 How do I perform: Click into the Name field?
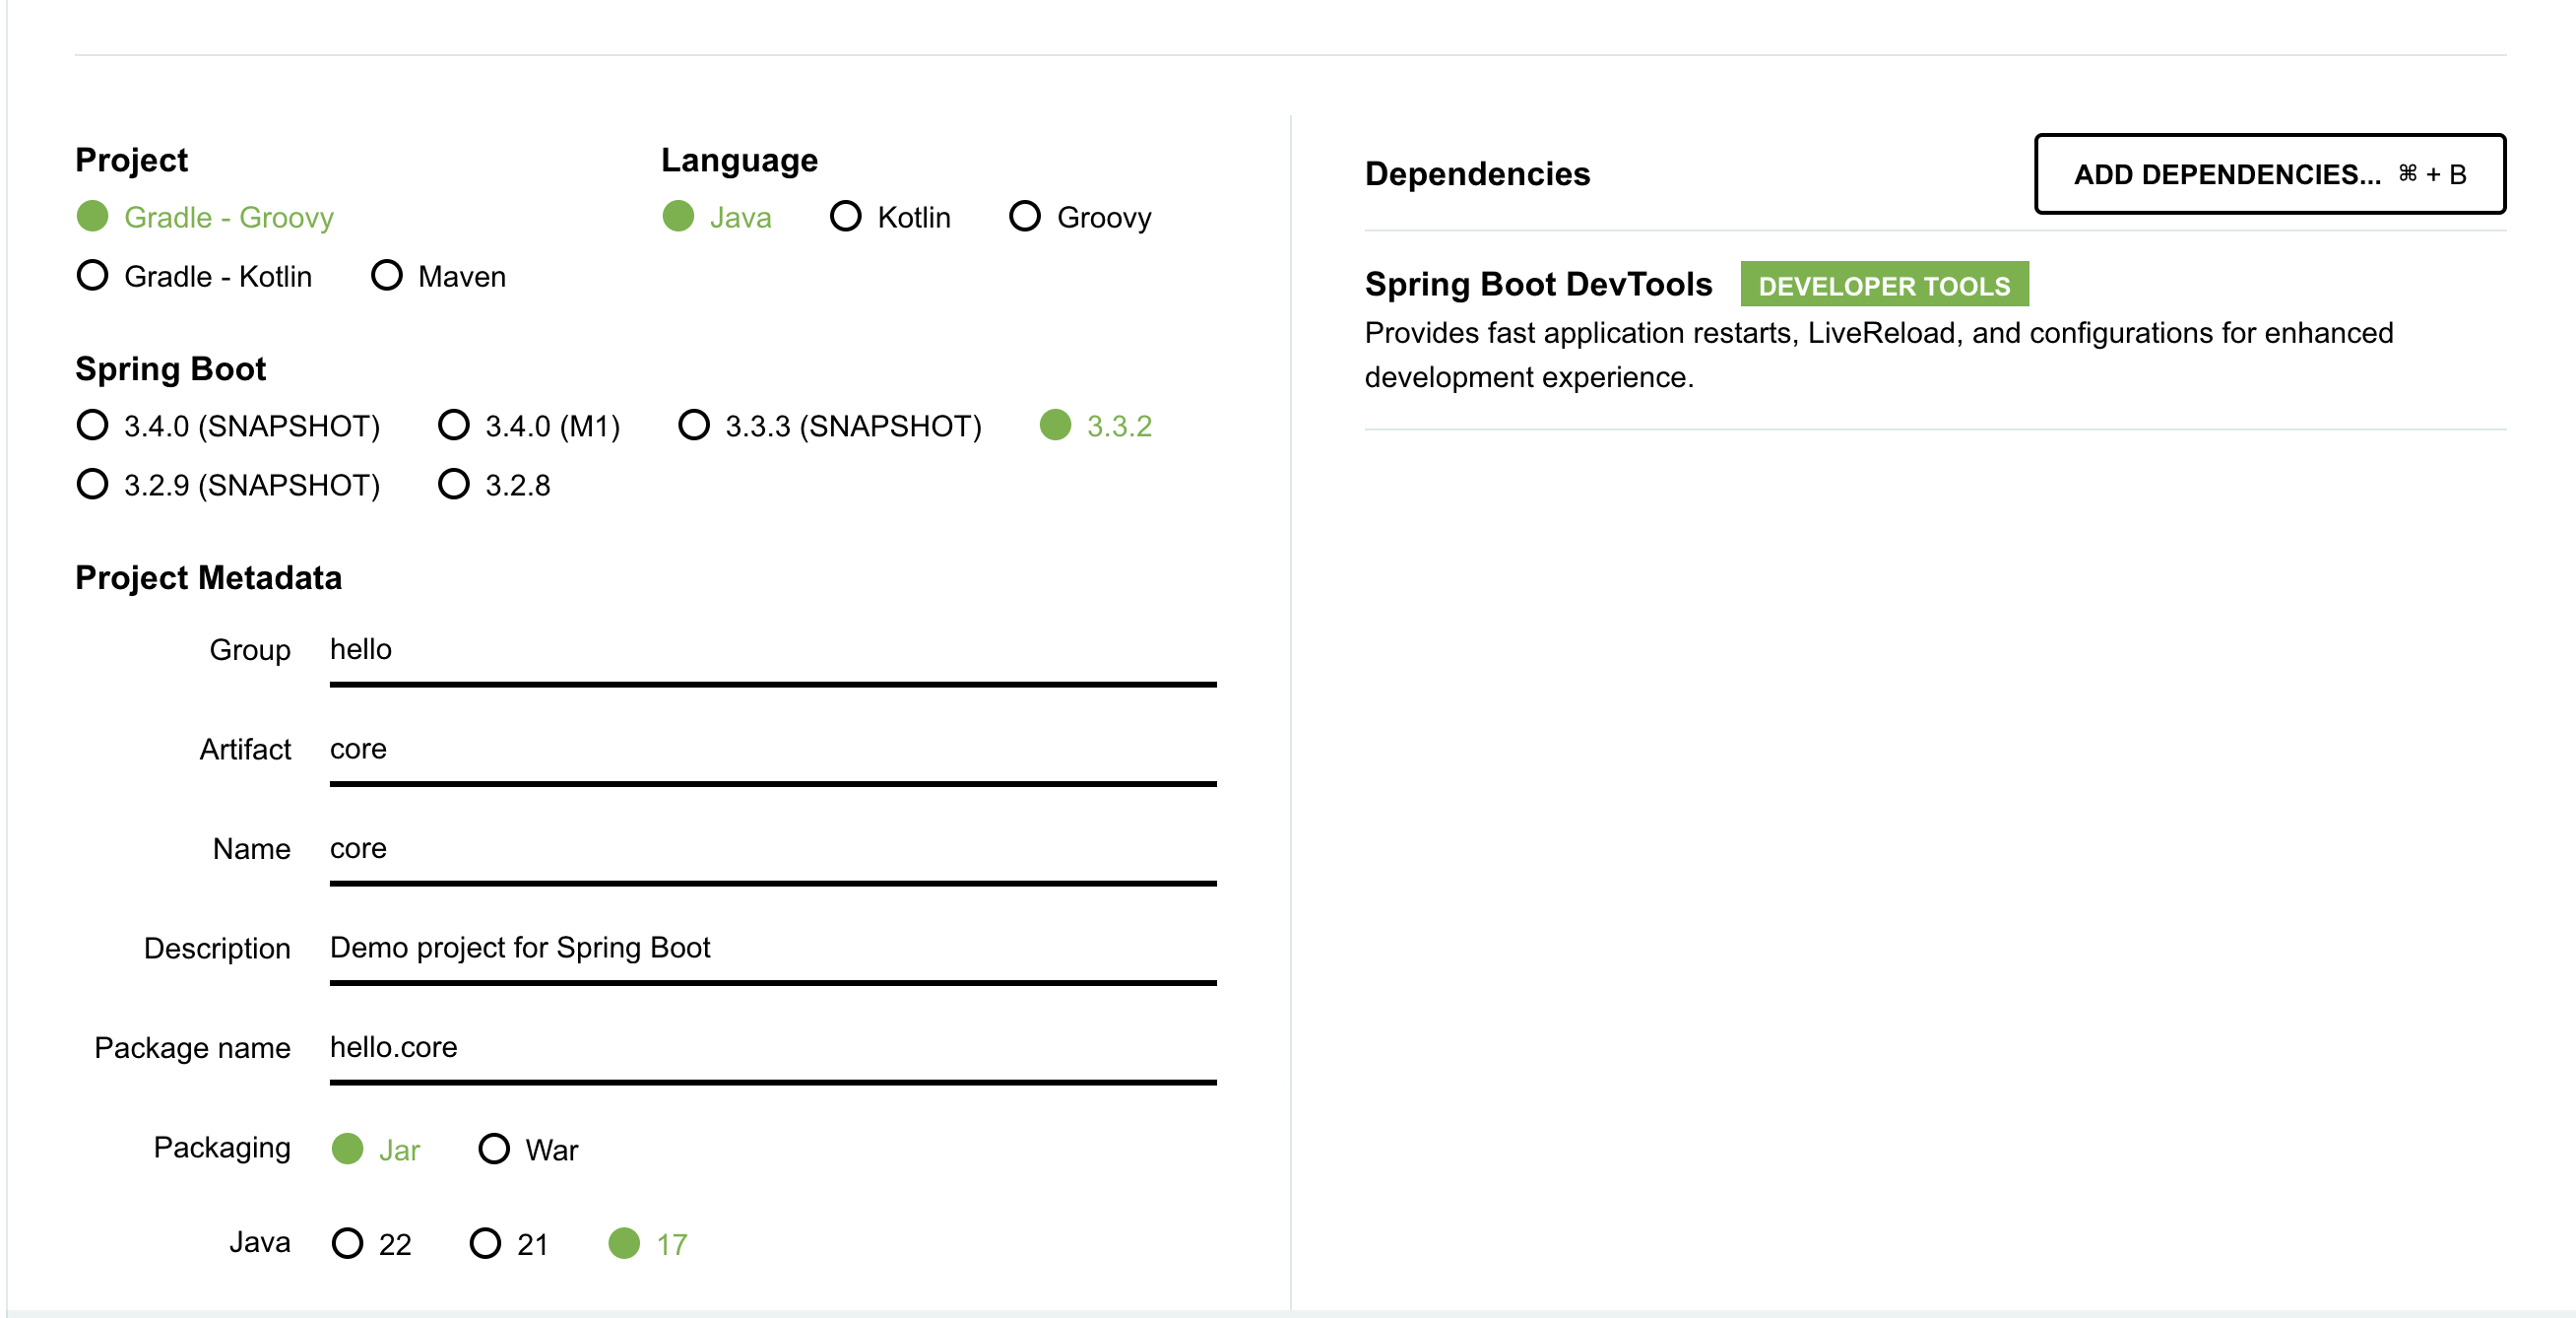click(x=772, y=848)
